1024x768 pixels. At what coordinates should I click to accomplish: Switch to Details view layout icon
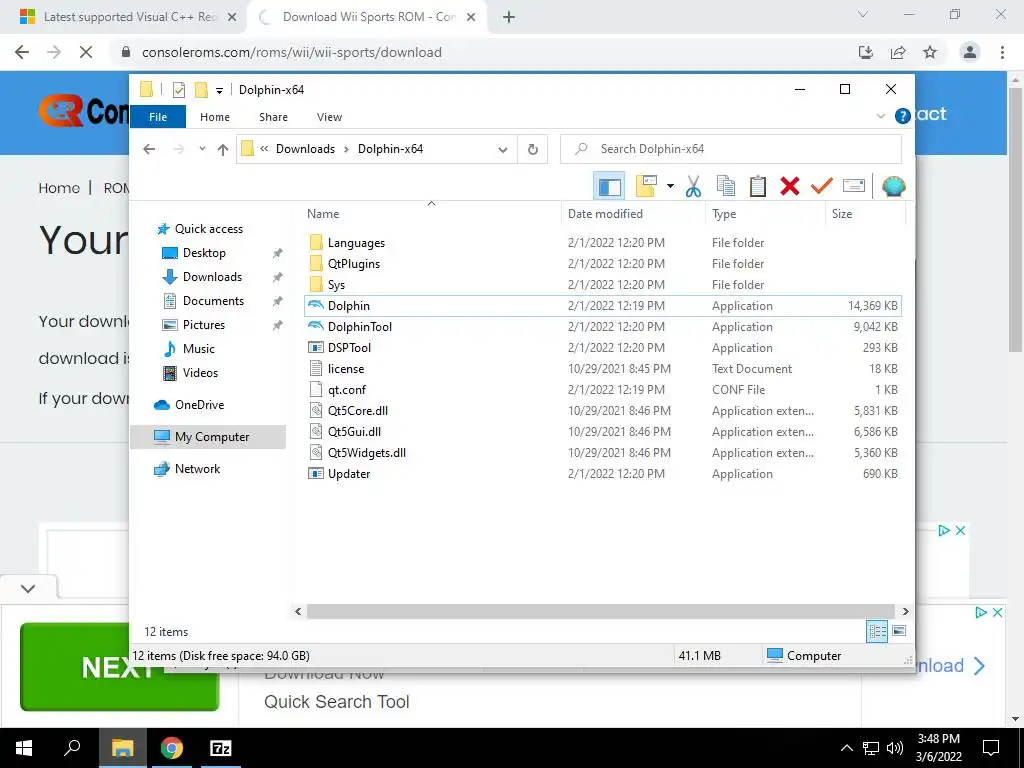tap(877, 631)
